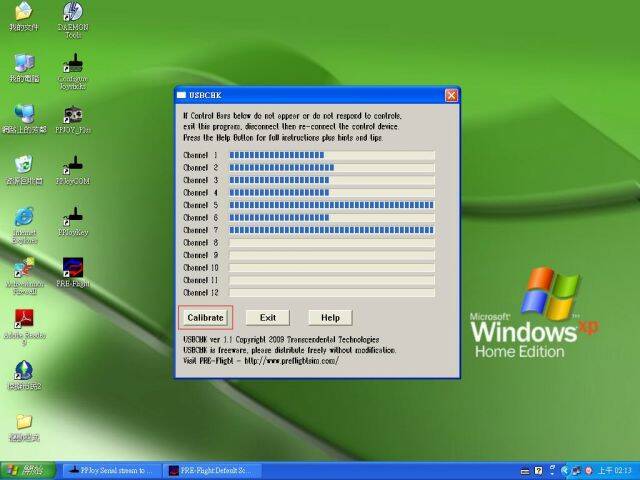
Task: Click the USBCHK title bar window icon
Action: tap(181, 95)
